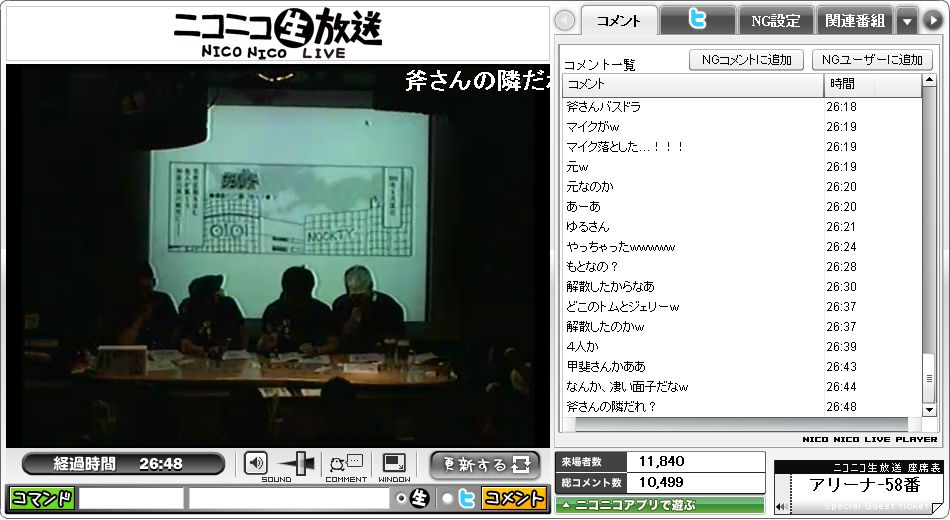
Task: Click the 来場者数 value 11,840
Action: point(662,462)
